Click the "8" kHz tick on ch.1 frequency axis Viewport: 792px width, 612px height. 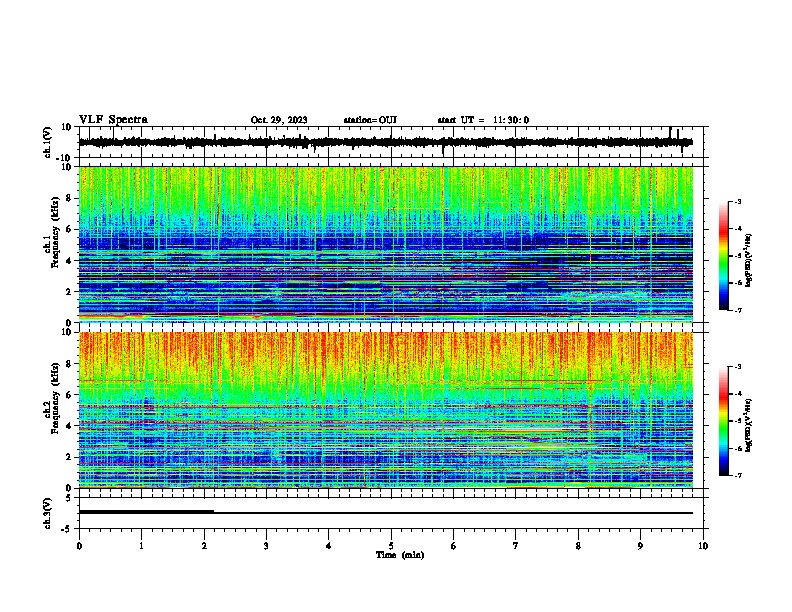coord(69,198)
